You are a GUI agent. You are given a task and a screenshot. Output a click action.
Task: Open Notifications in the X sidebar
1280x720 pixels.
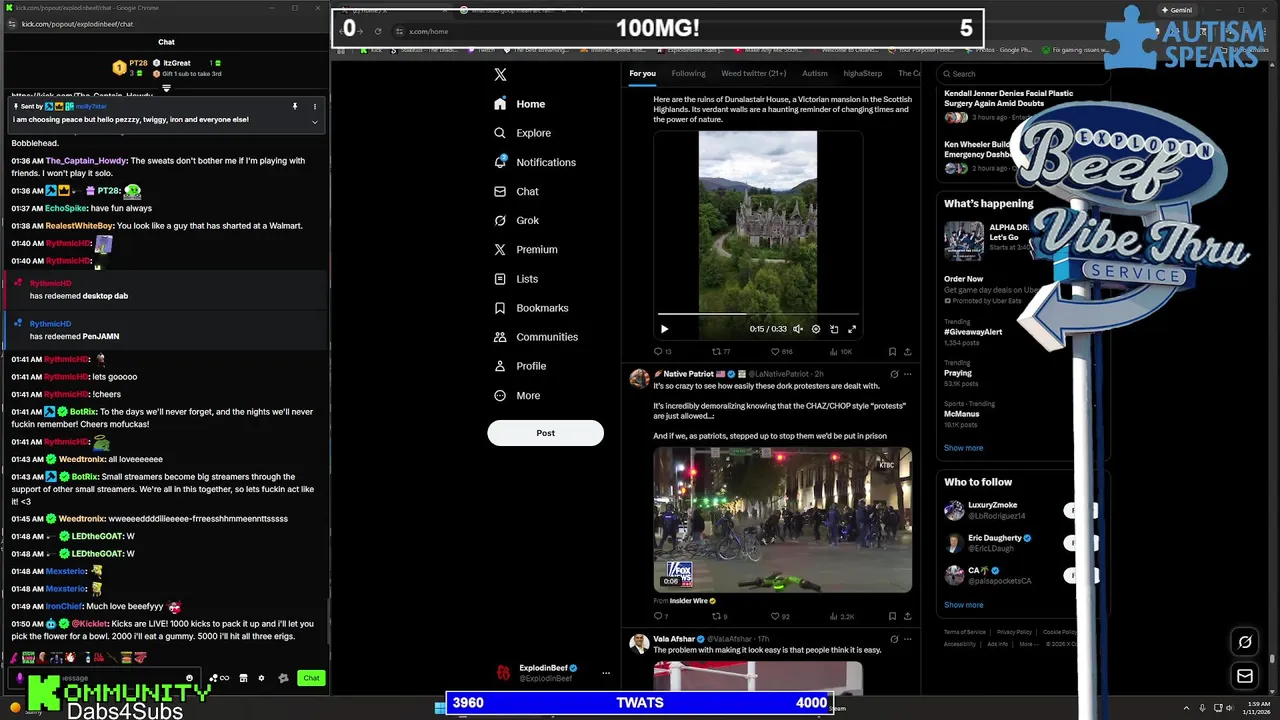[535, 162]
